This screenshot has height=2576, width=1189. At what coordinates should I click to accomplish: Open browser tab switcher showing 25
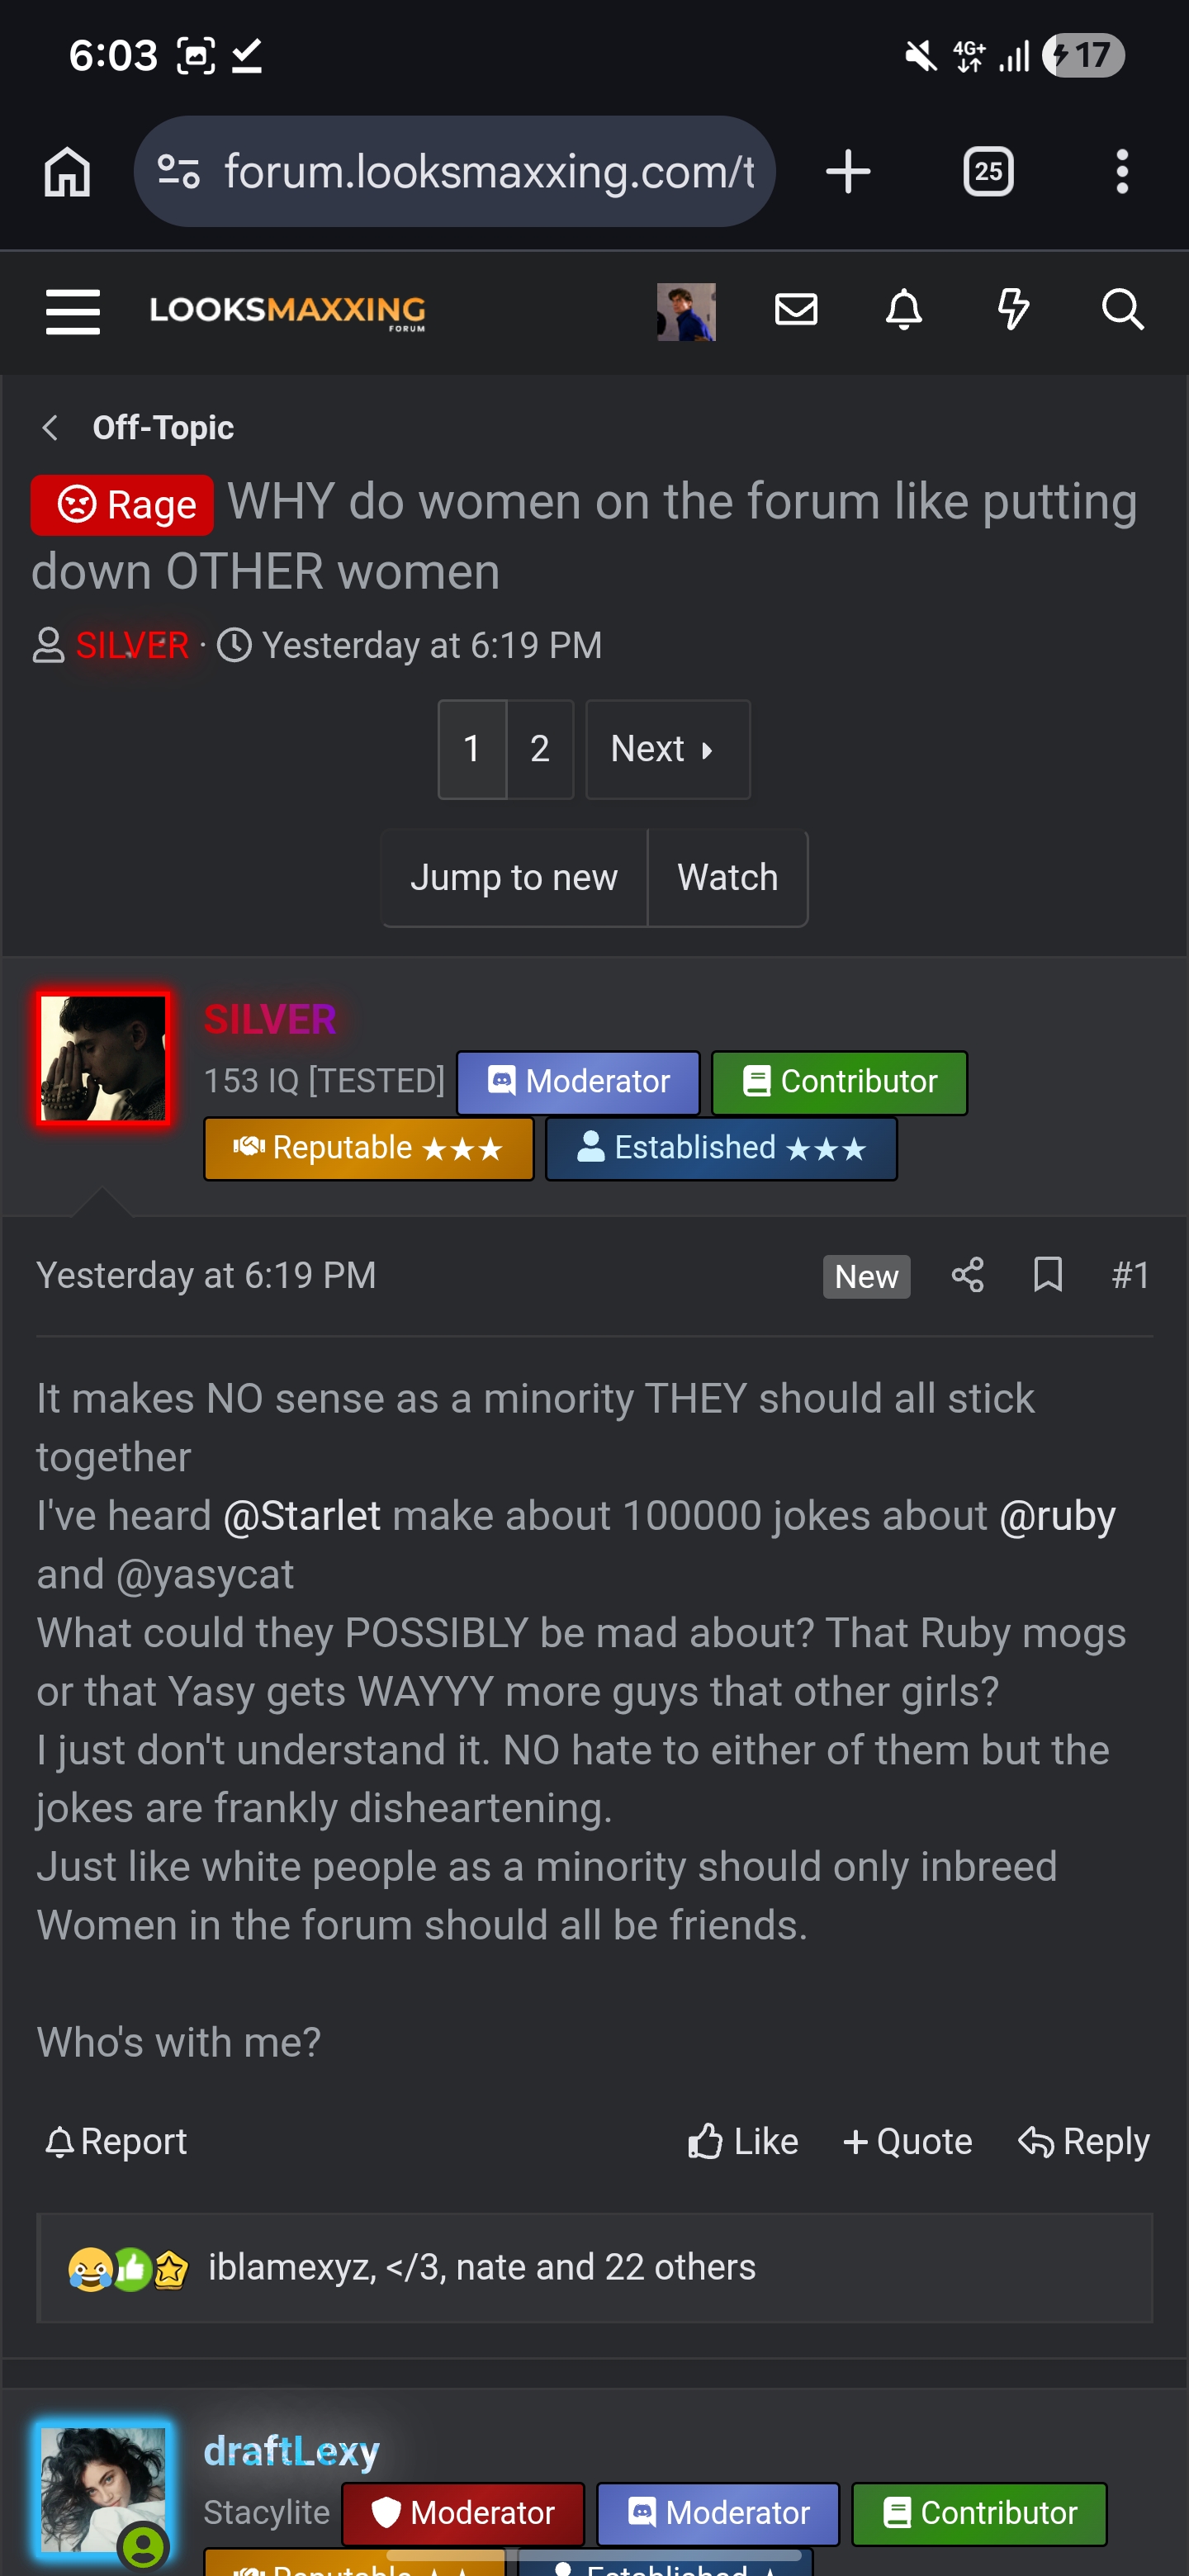point(988,171)
